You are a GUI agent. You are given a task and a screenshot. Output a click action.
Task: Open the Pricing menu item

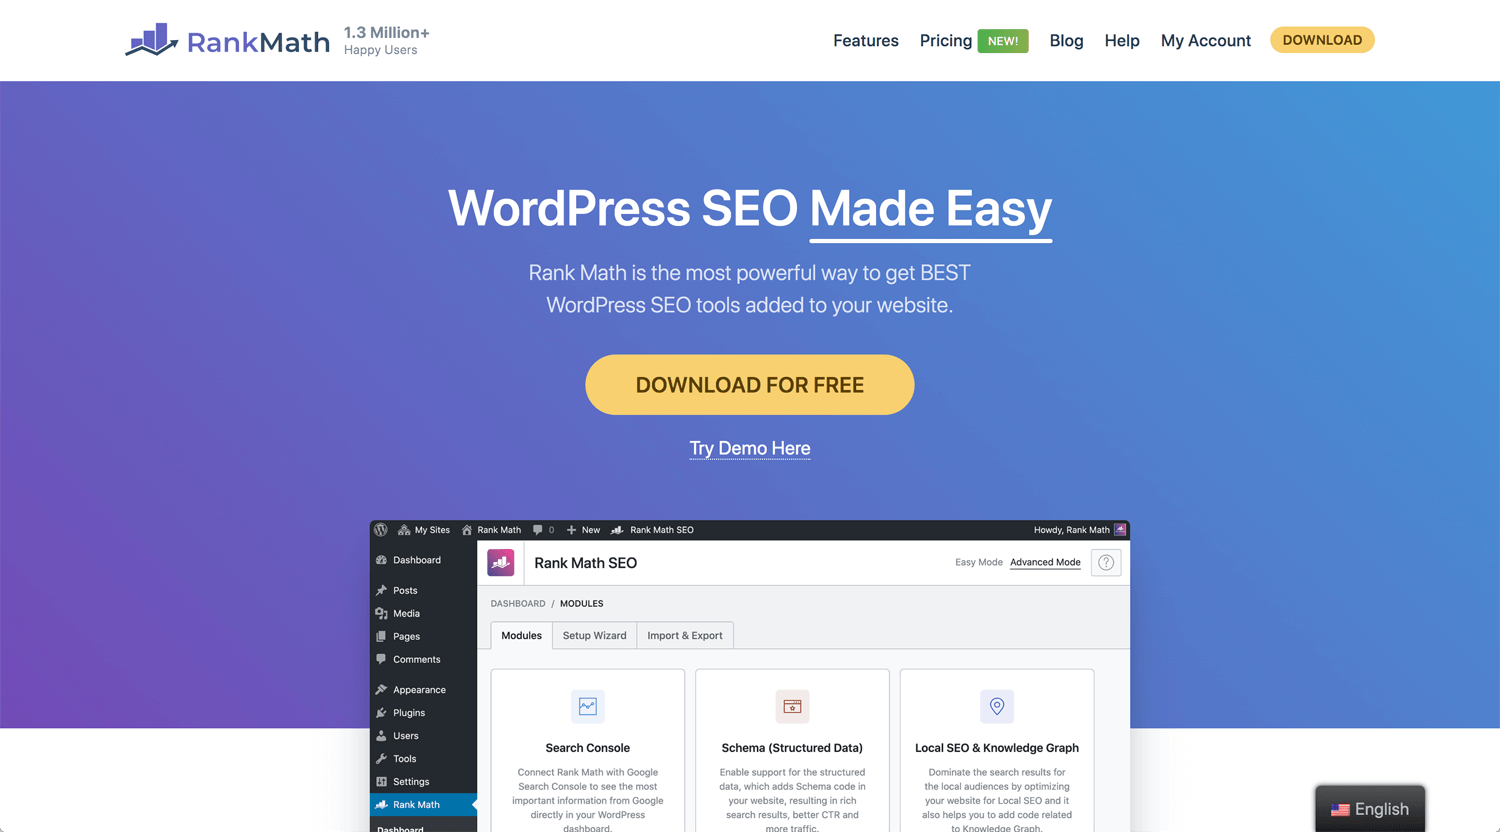[946, 40]
